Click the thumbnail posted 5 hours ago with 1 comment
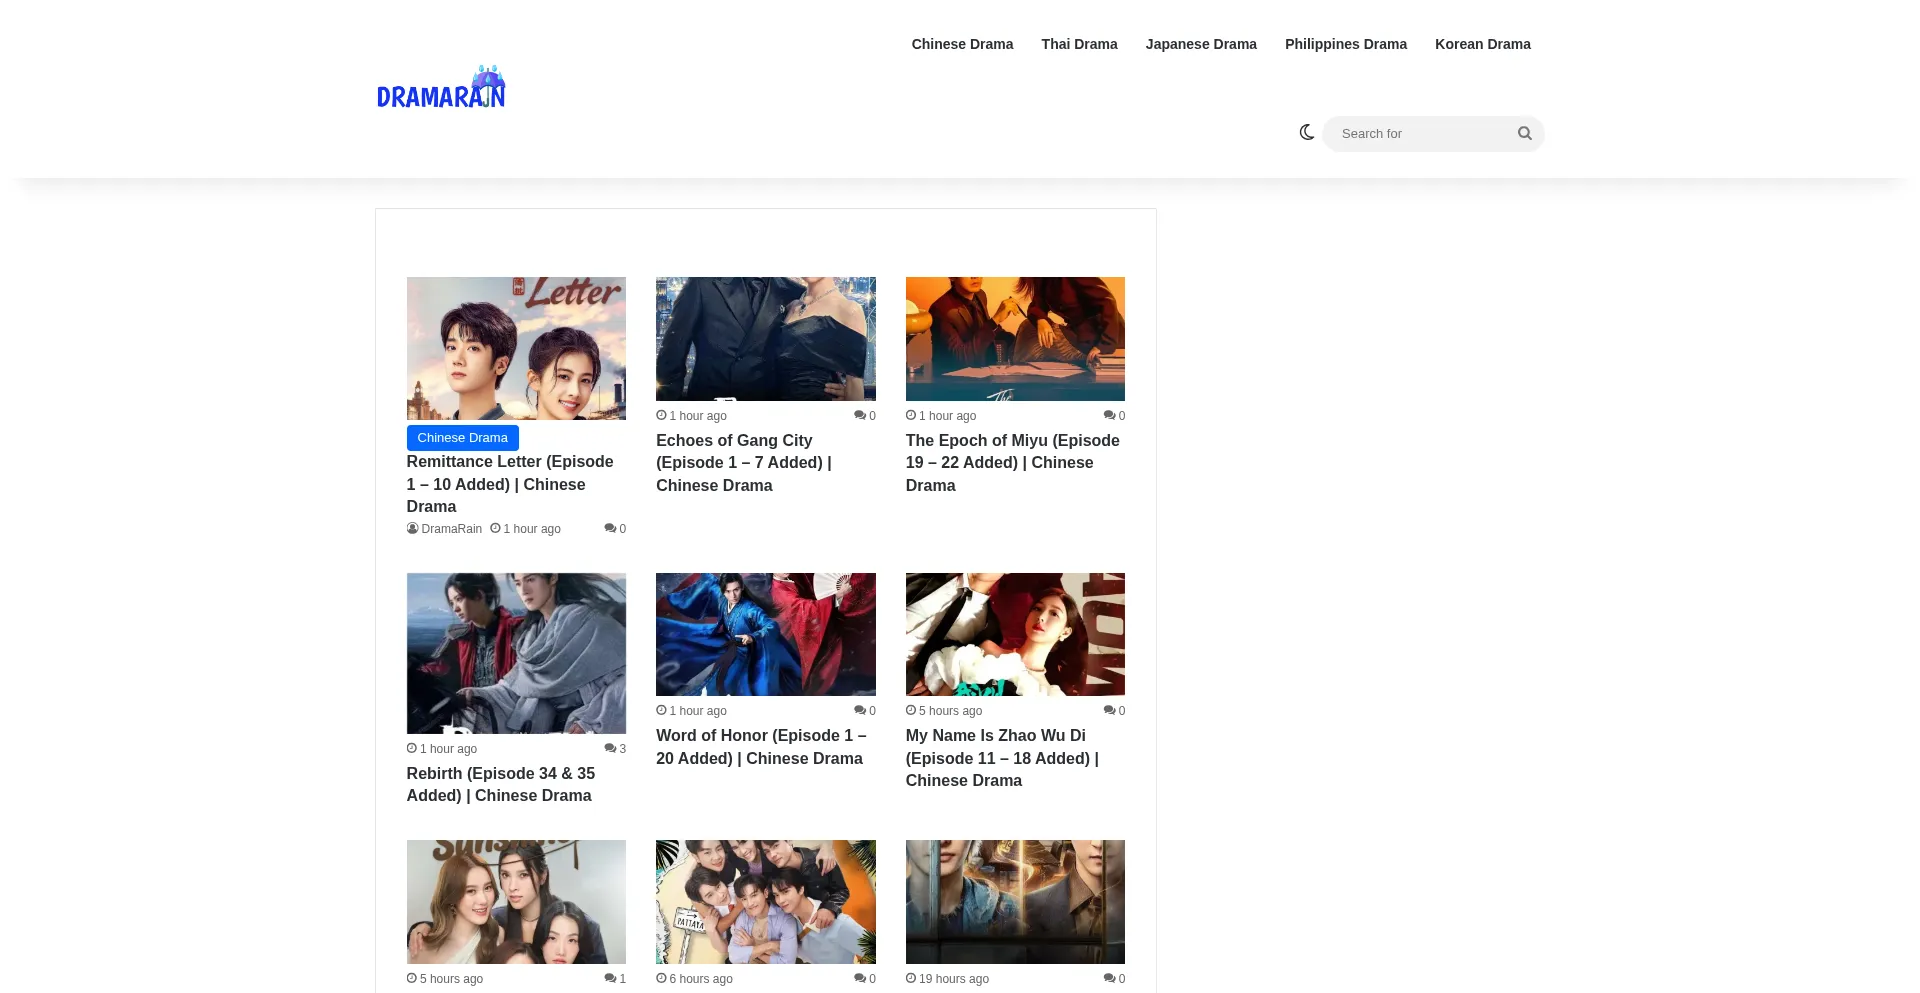 point(516,902)
